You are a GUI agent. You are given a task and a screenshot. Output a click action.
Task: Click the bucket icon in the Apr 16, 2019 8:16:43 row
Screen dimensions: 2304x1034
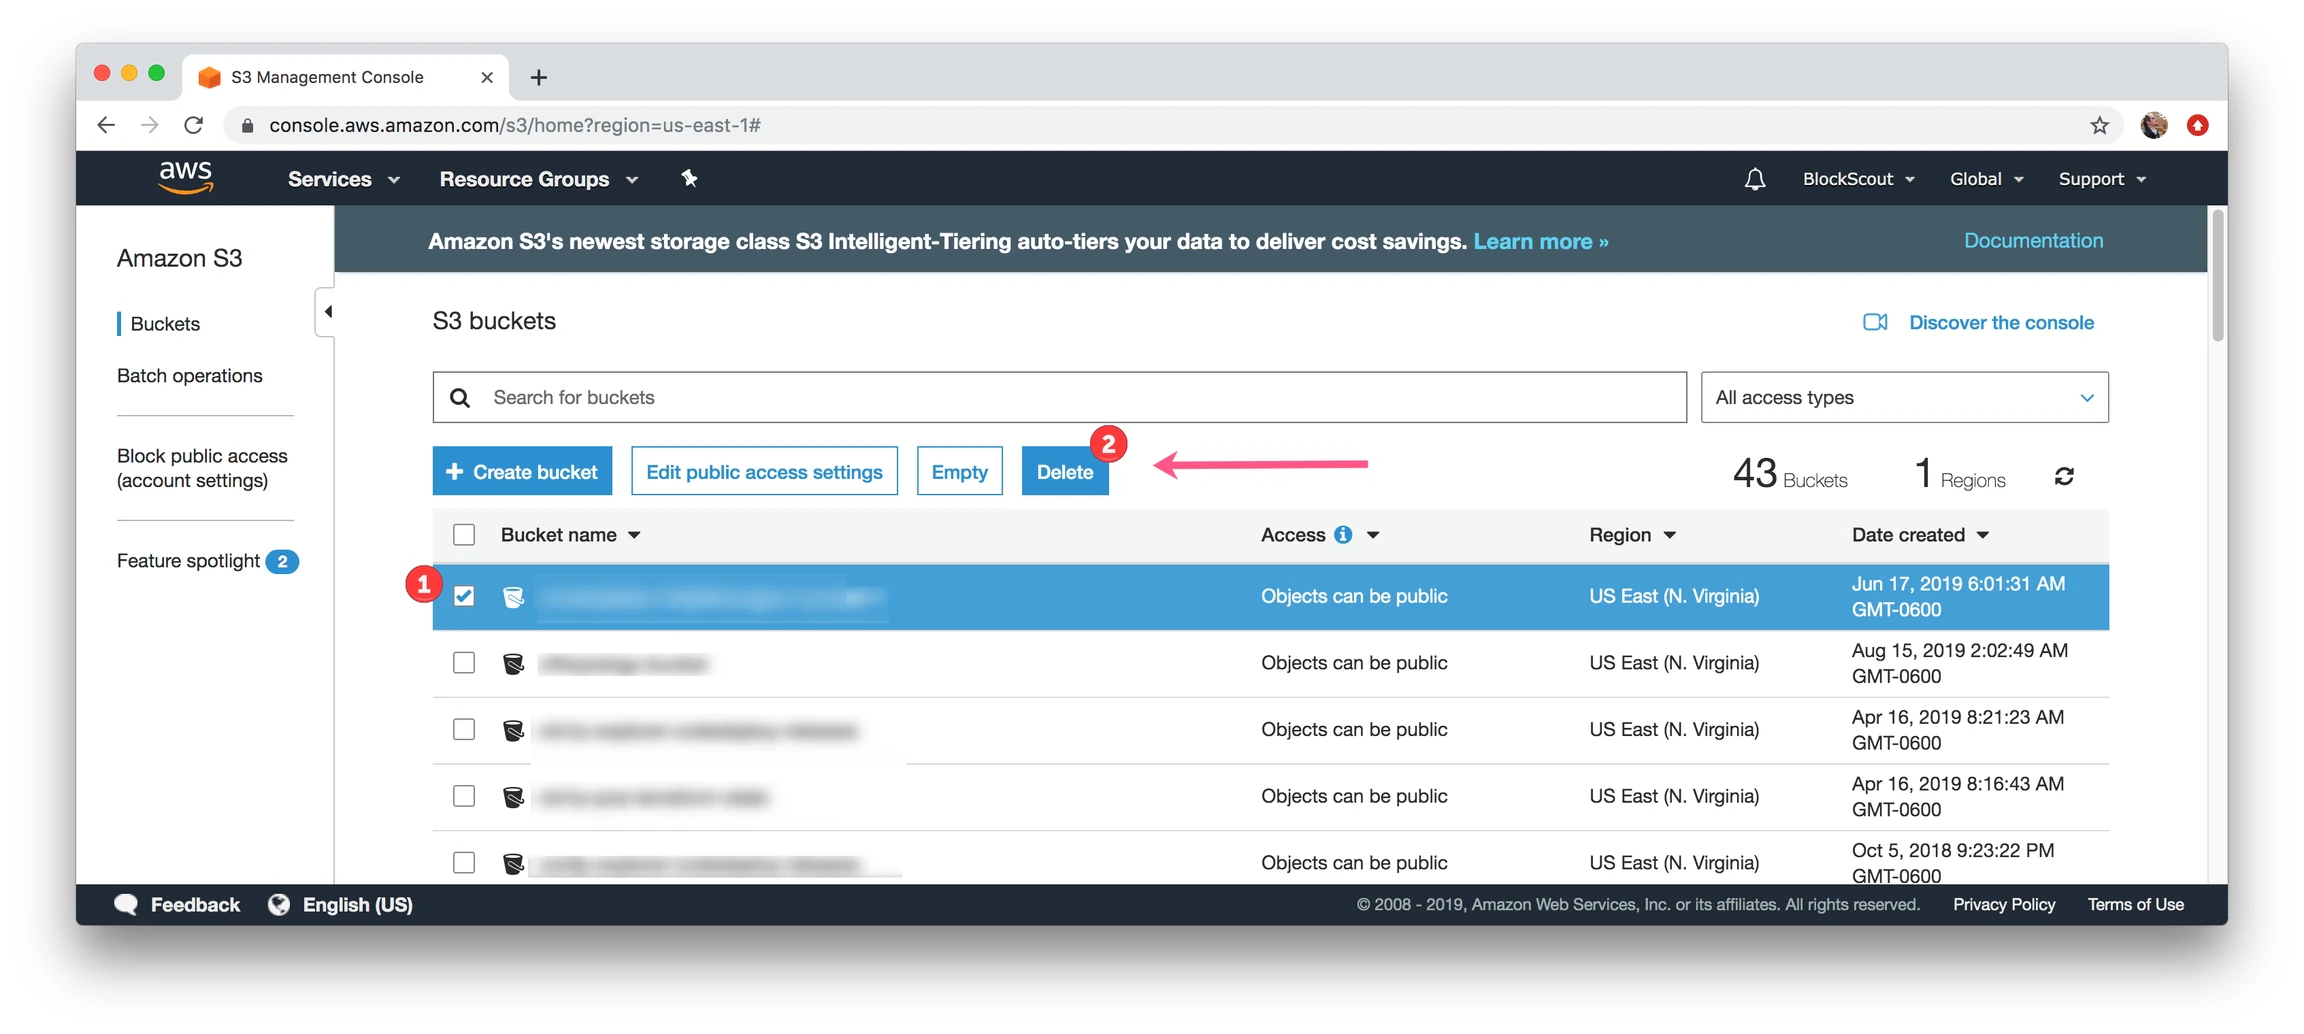[513, 797]
